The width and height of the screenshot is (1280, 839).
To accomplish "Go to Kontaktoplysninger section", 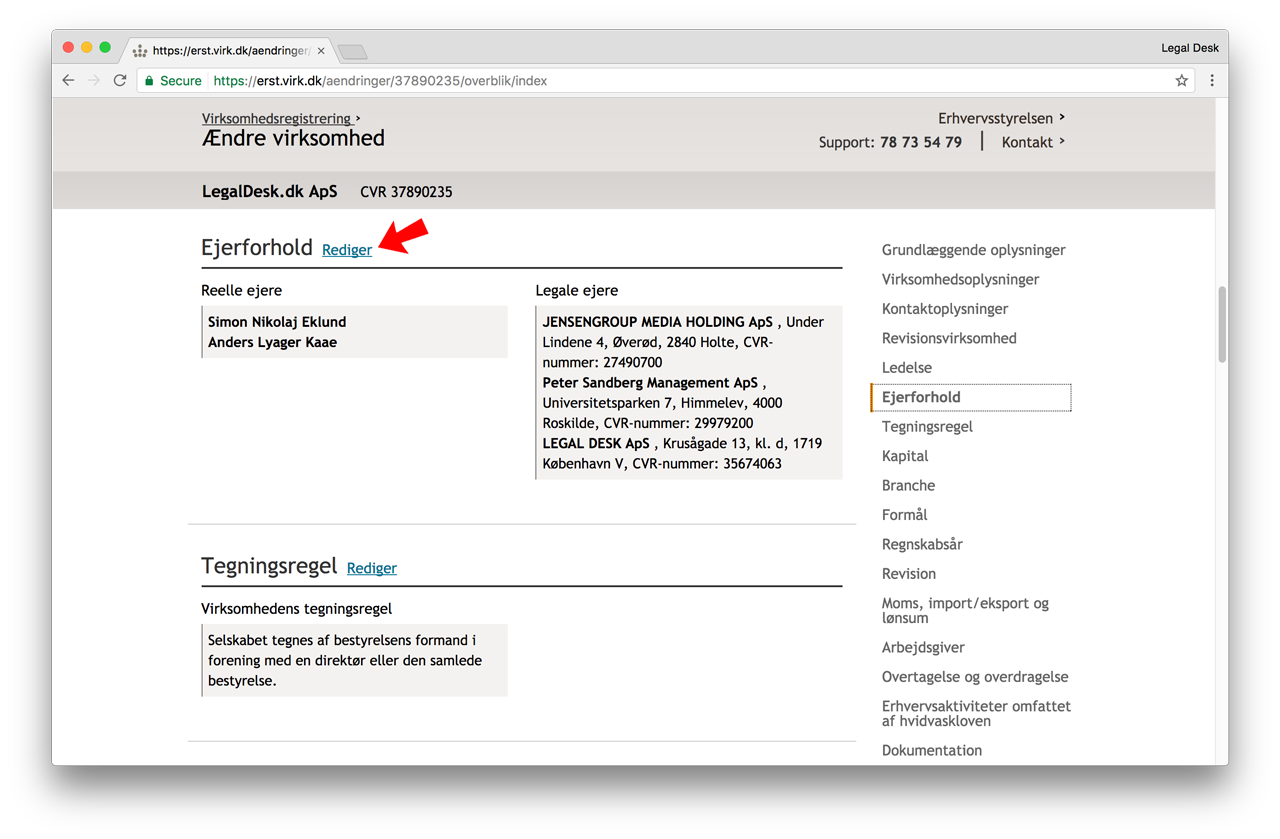I will tap(945, 309).
